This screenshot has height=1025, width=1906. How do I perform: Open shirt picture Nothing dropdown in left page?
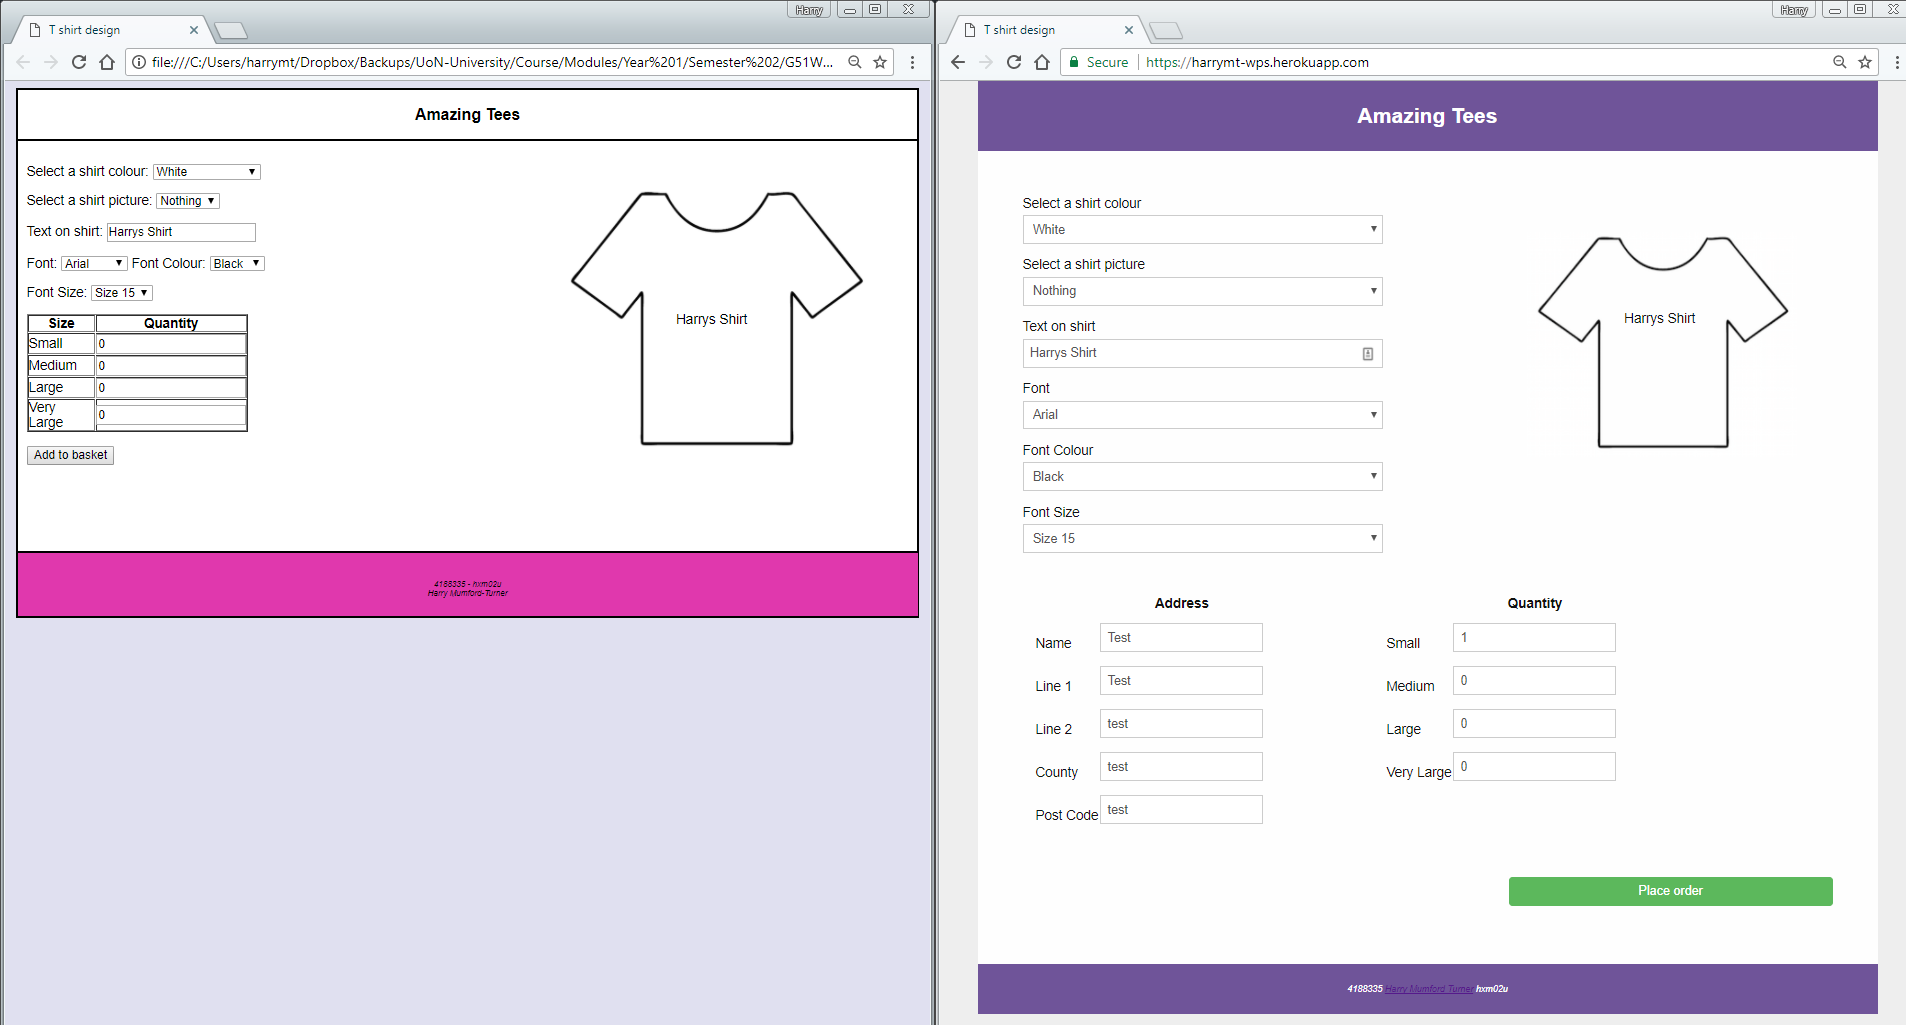[188, 201]
